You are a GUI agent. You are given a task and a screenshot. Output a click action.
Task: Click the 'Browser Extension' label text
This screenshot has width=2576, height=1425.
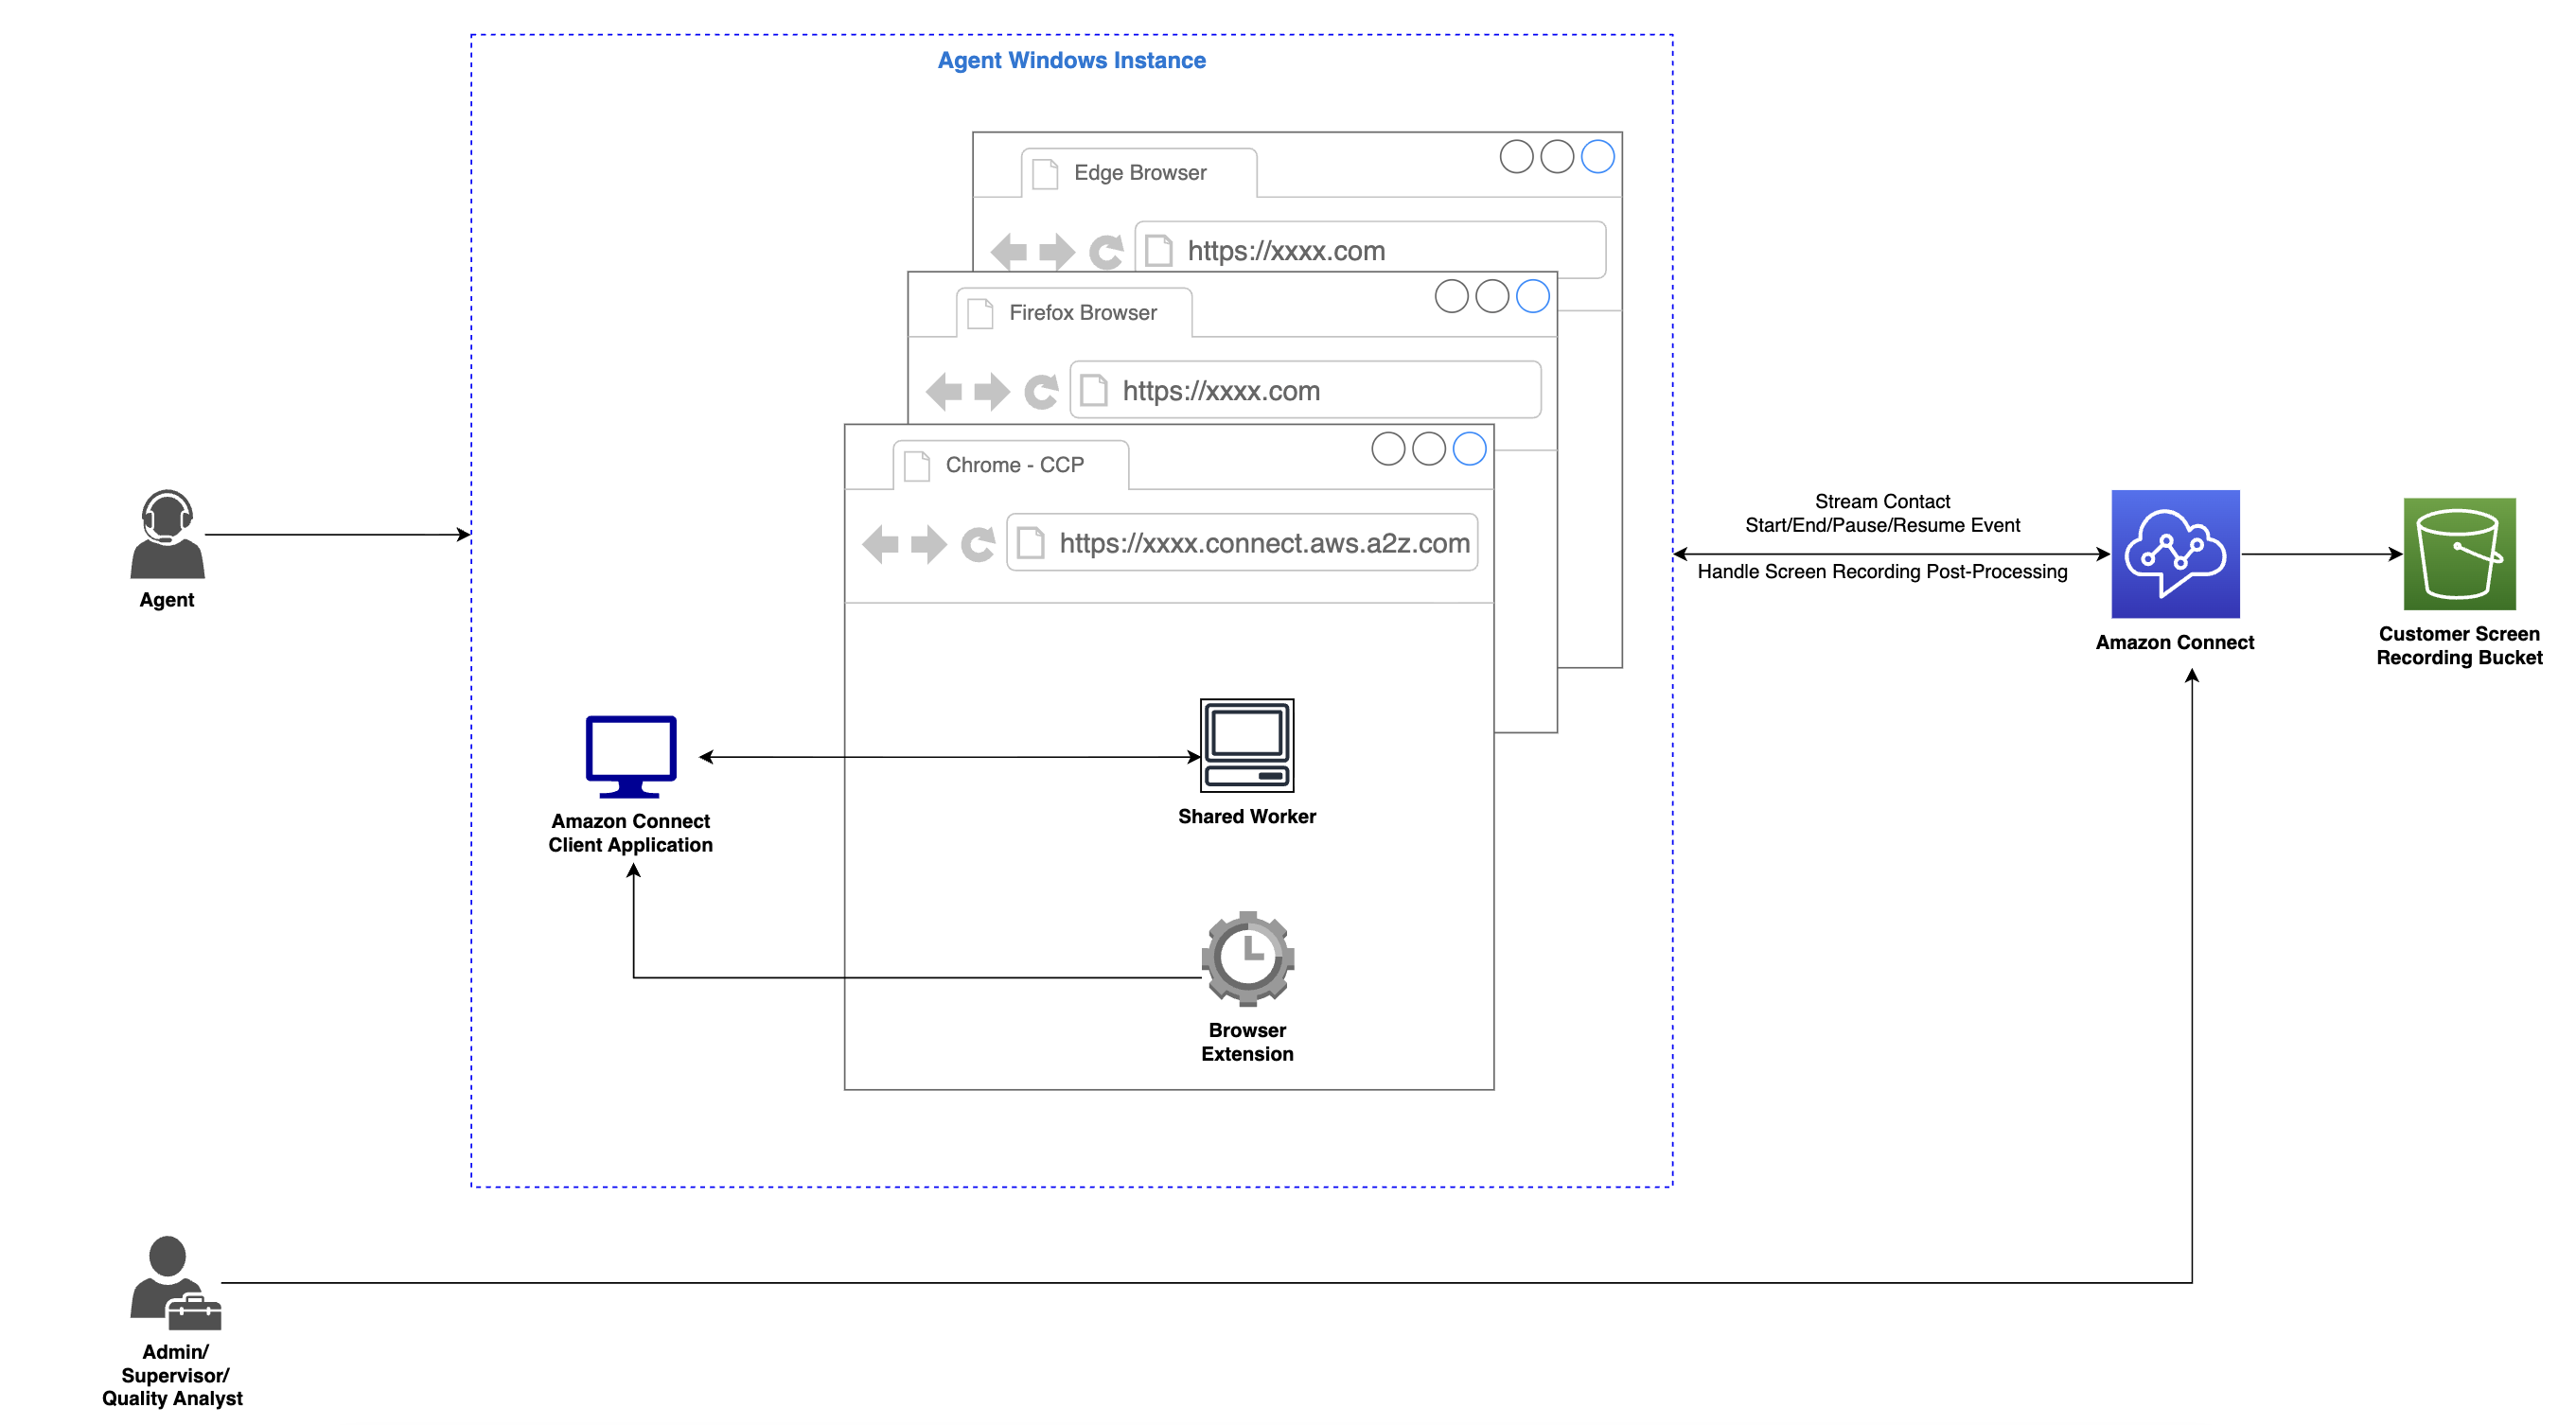click(1247, 1042)
